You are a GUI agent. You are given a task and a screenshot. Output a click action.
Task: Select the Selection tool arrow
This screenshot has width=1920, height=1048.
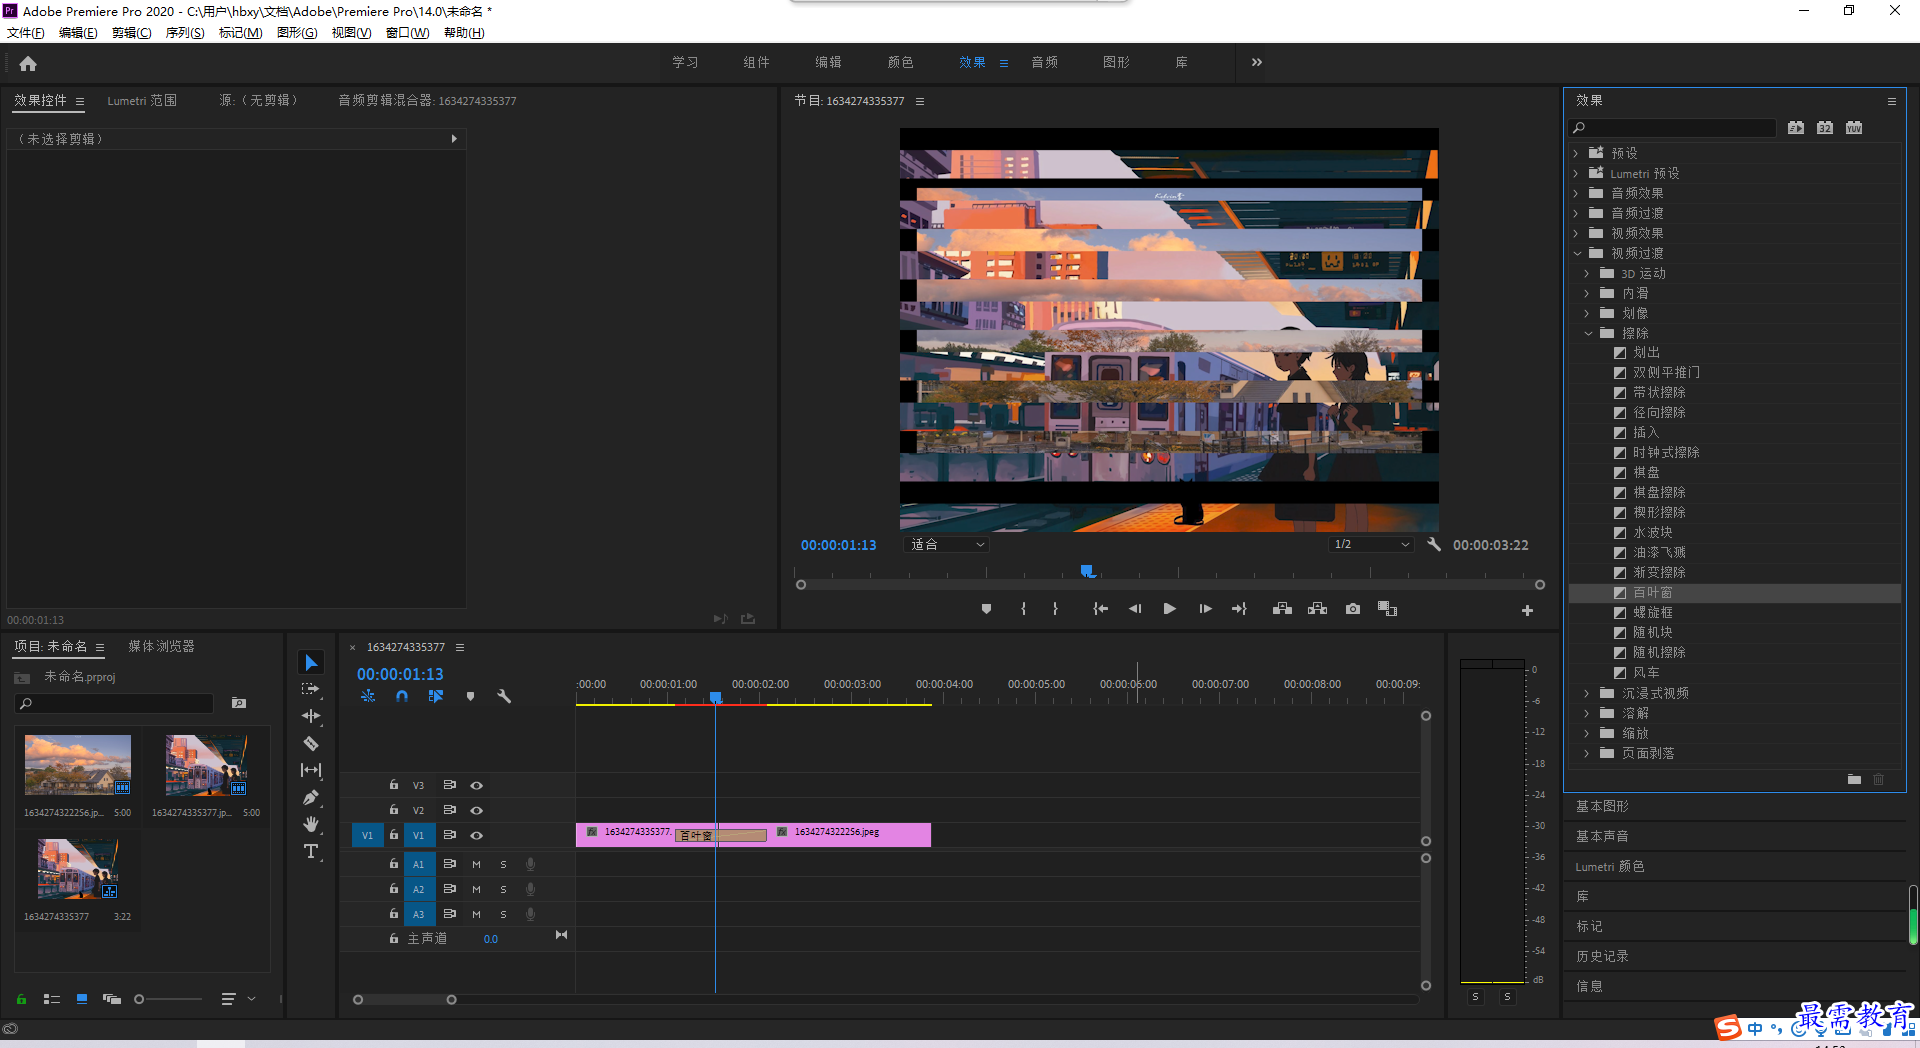(310, 663)
